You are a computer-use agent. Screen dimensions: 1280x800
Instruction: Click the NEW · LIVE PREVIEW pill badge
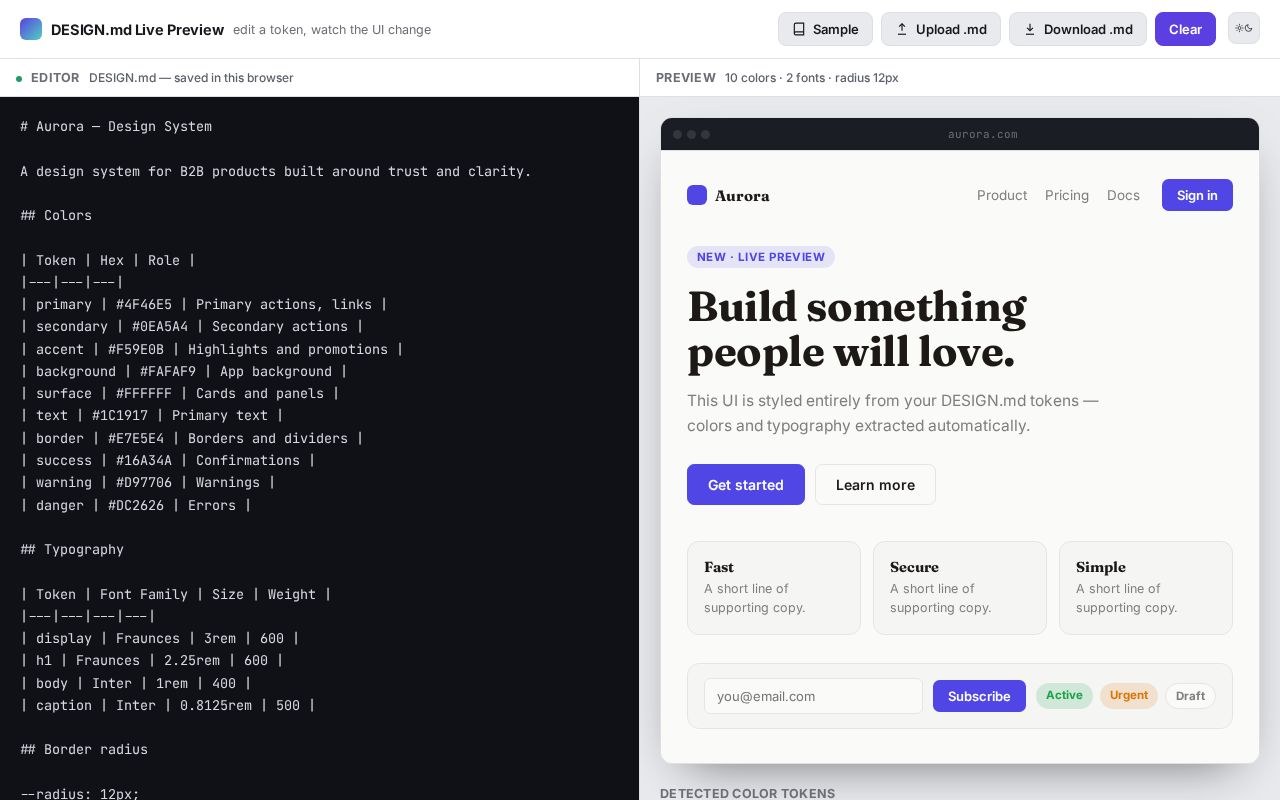pos(761,257)
